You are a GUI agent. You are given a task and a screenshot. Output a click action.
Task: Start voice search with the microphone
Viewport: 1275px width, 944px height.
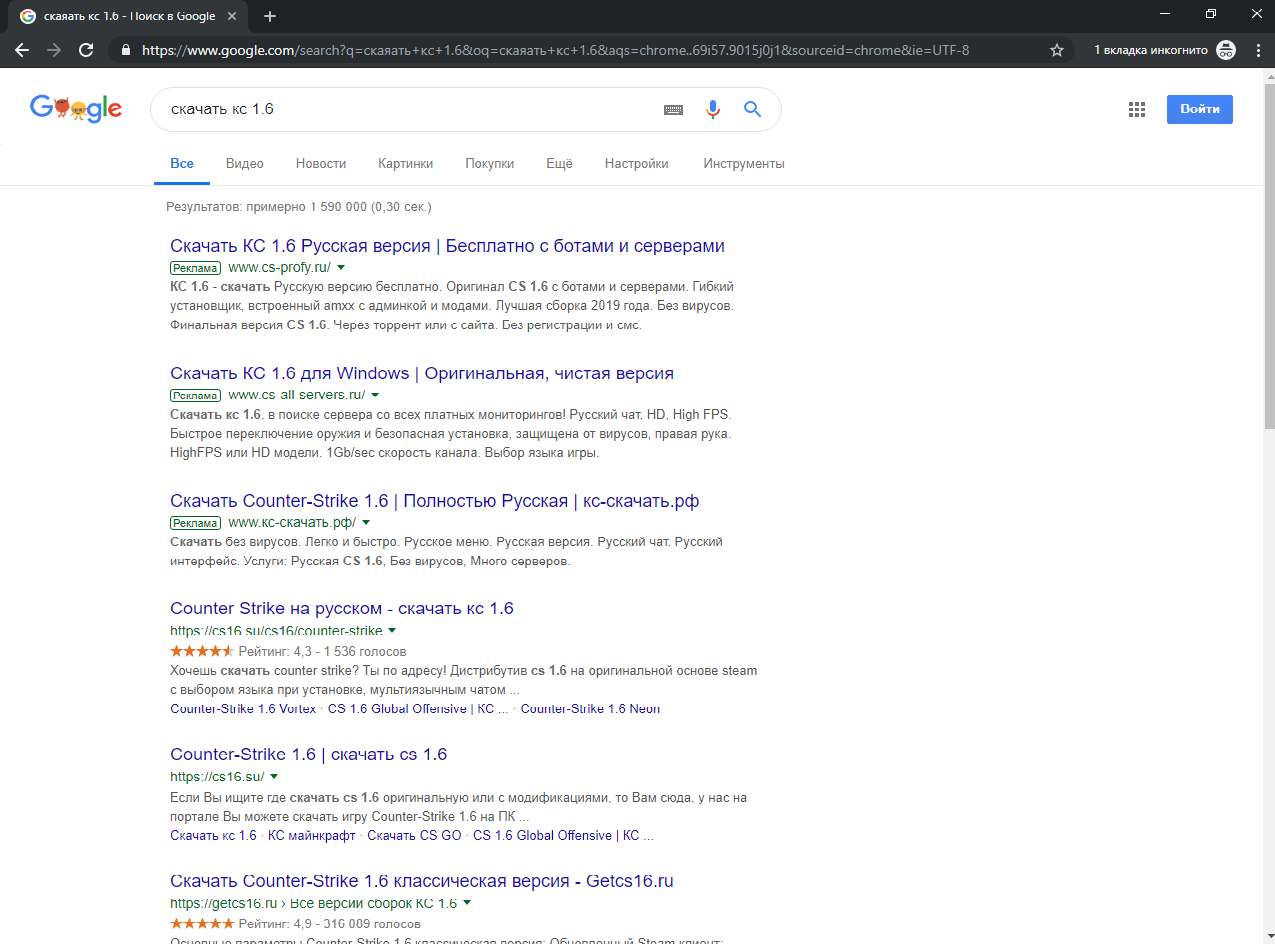(x=713, y=110)
